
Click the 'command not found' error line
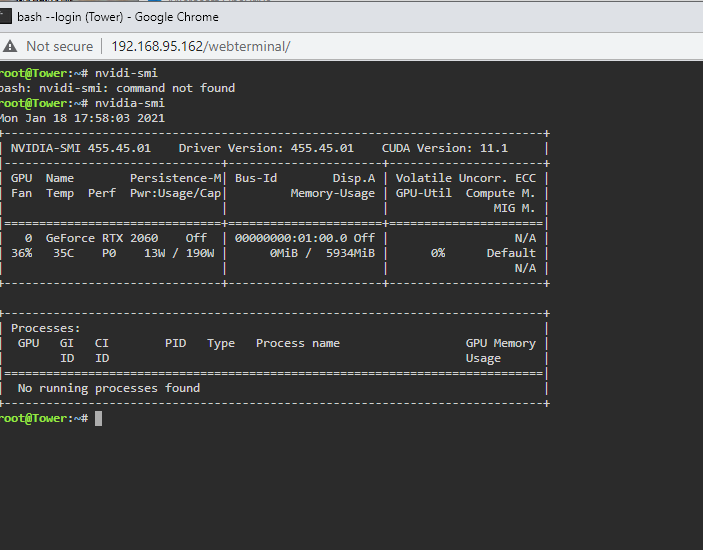(117, 88)
